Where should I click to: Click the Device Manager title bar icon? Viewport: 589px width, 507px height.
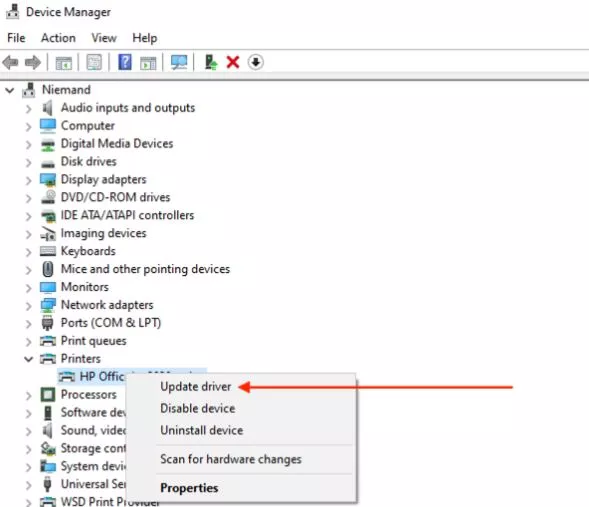coord(12,11)
